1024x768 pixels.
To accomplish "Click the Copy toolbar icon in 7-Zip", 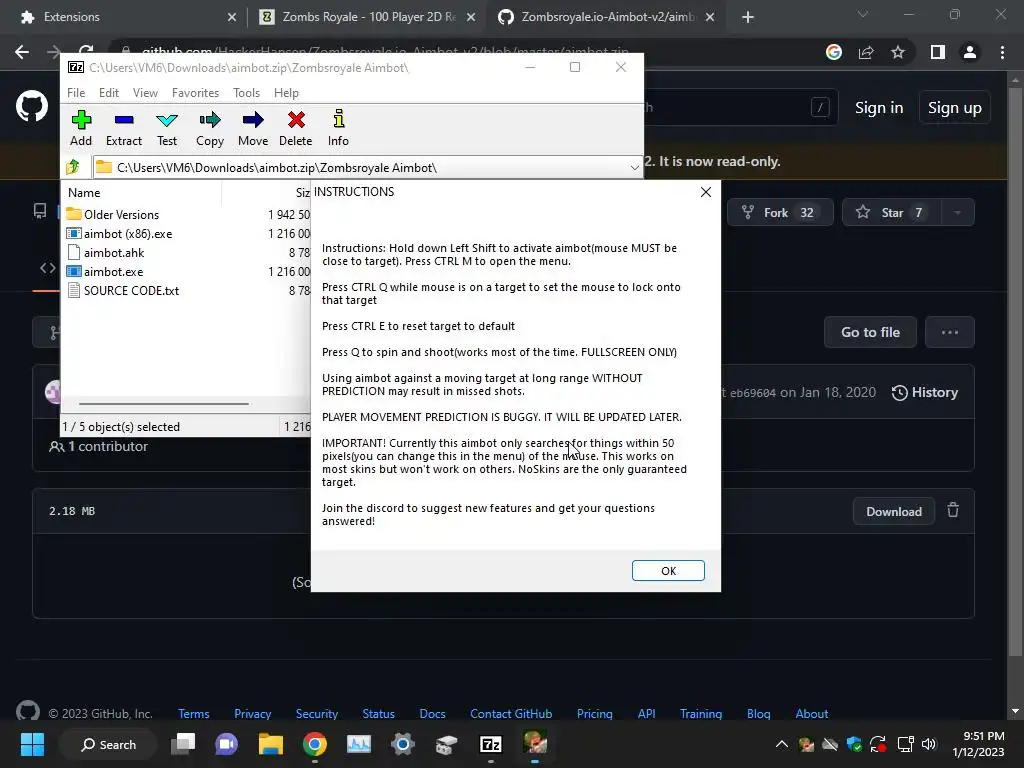I will (x=210, y=129).
